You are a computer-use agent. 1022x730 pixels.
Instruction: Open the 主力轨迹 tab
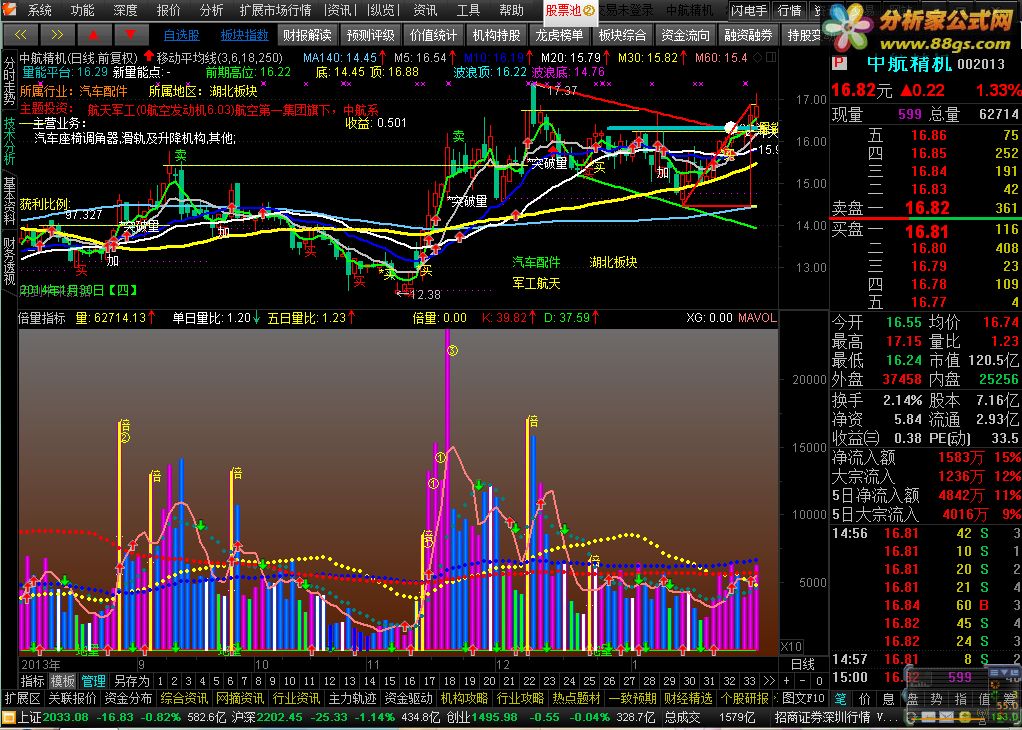pyautogui.click(x=353, y=698)
